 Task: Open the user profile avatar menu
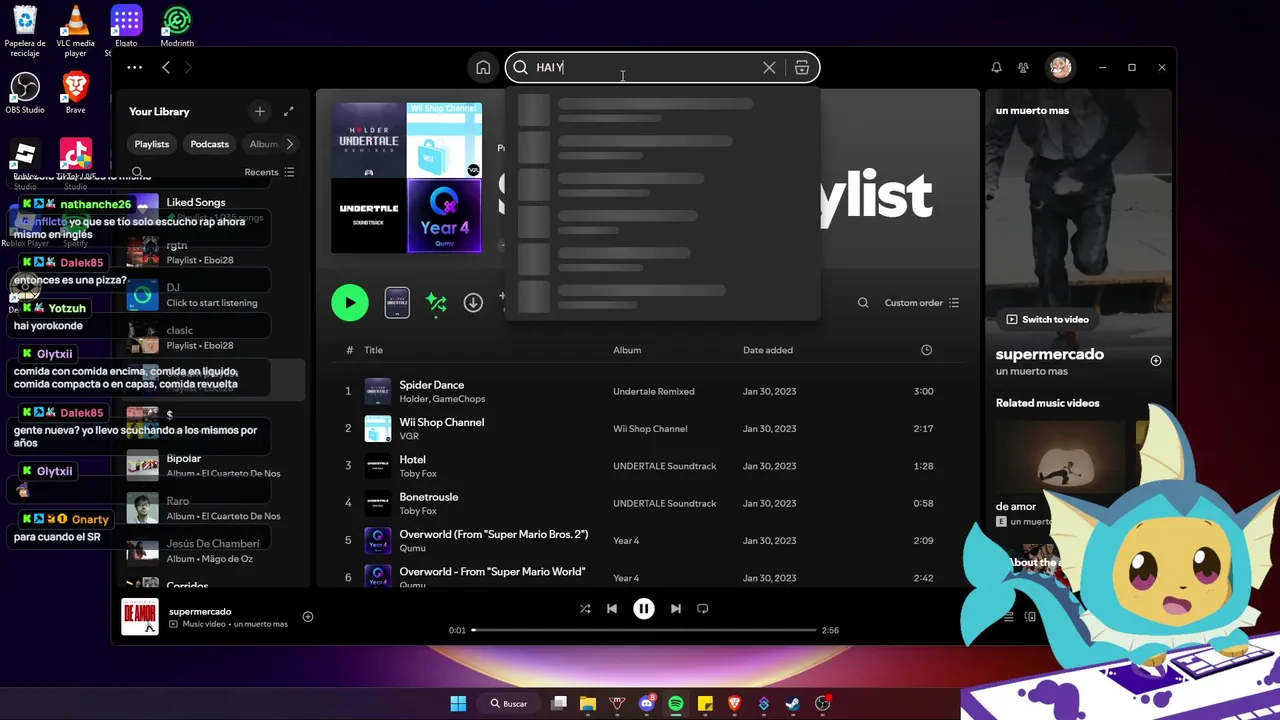tap(1060, 67)
